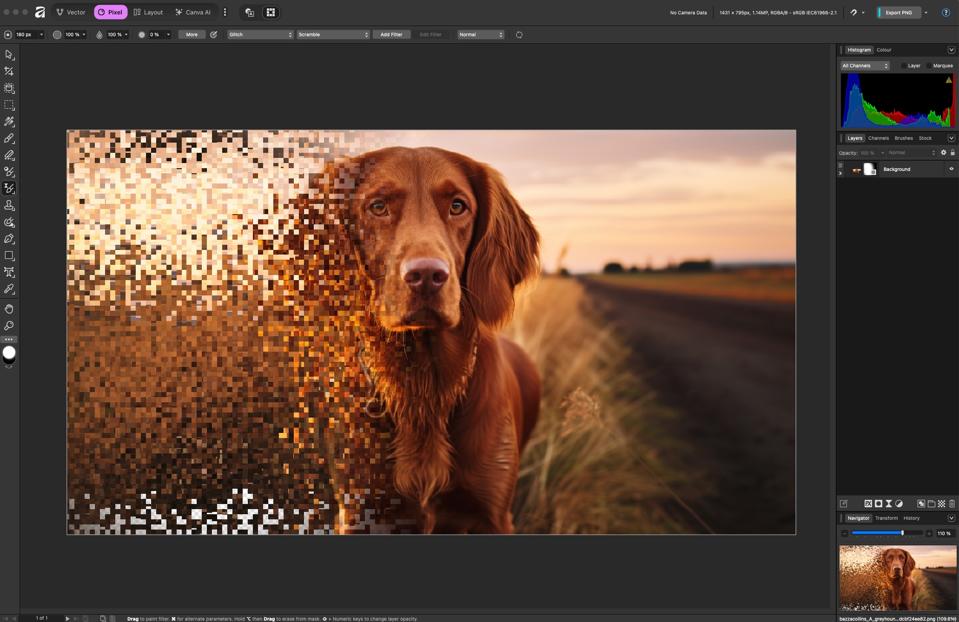Viewport: 959px width, 622px height.
Task: Select the Move tool in the toolbar
Action: 9,53
